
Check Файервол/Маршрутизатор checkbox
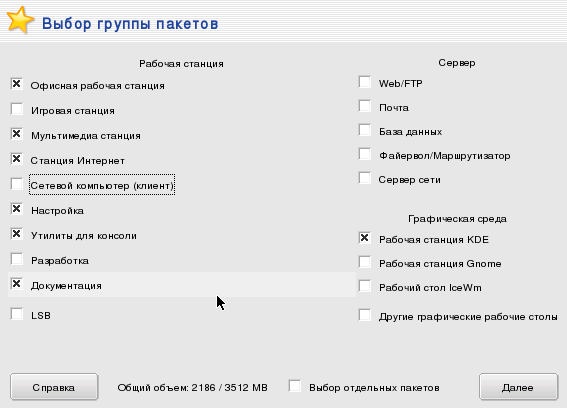click(365, 154)
